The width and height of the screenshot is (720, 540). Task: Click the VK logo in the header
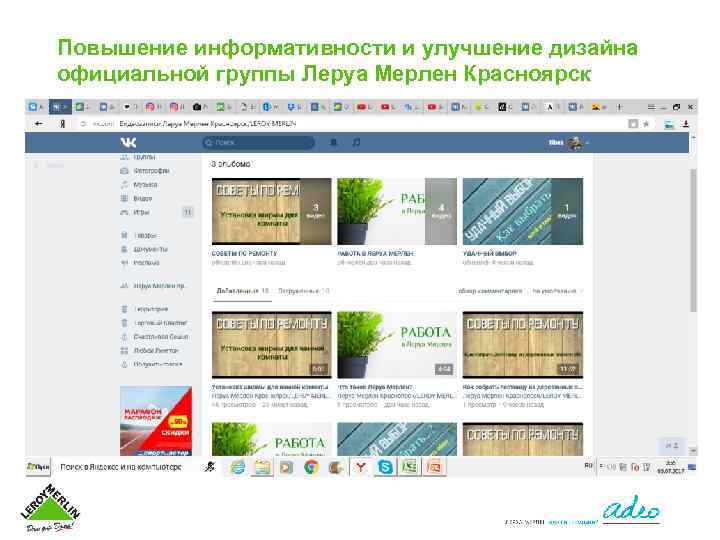pyautogui.click(x=128, y=142)
